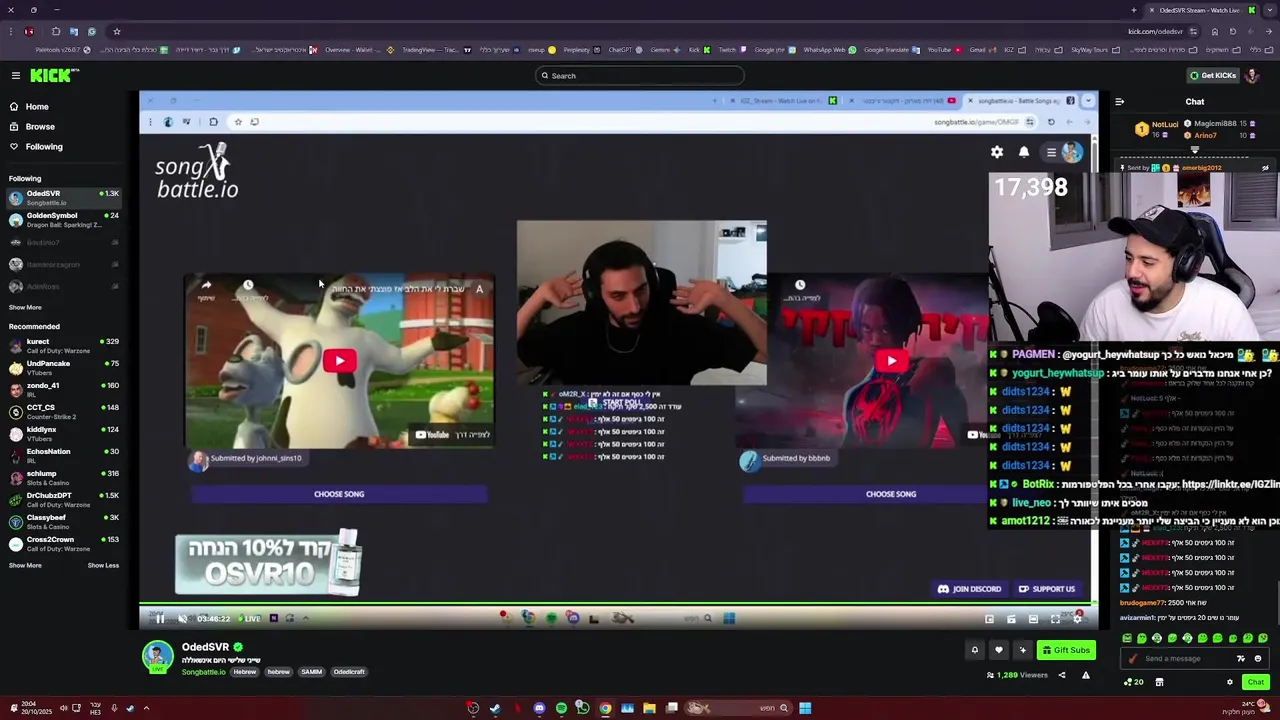Open chat translate icon in input
Viewport: 1280px width, 720px height.
coord(1241,659)
